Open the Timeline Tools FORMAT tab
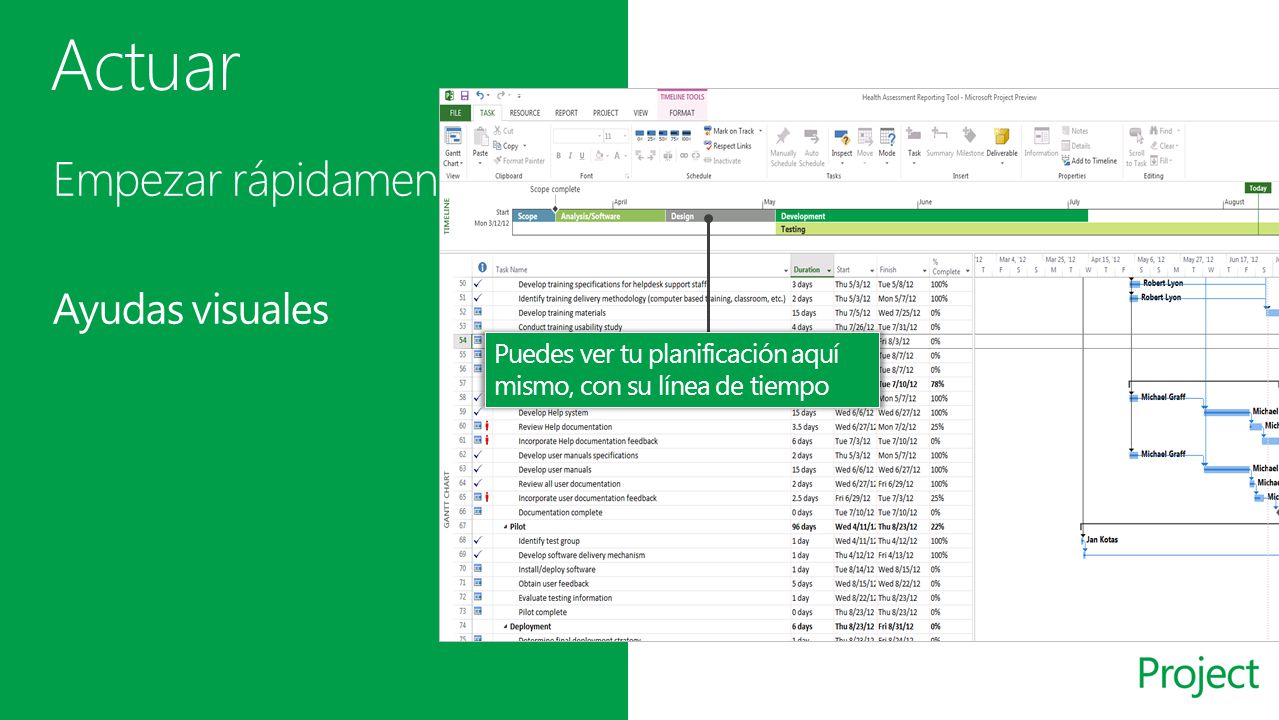This screenshot has width=1279, height=720. pos(682,113)
